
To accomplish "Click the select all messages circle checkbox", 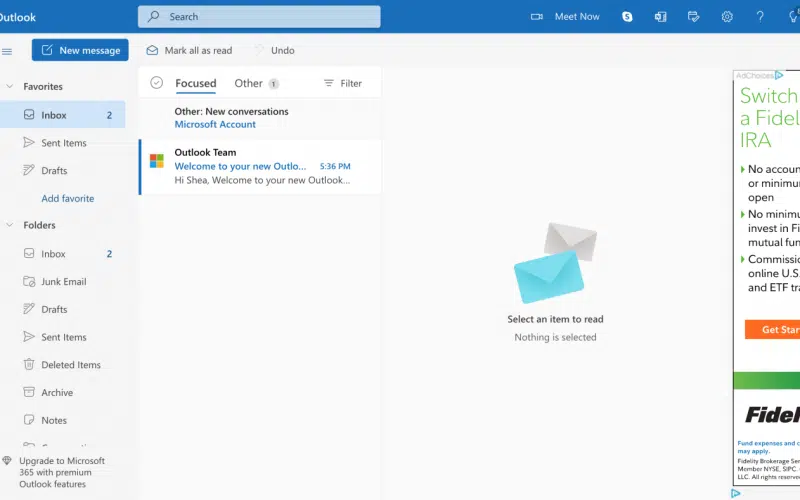I will pyautogui.click(x=156, y=83).
